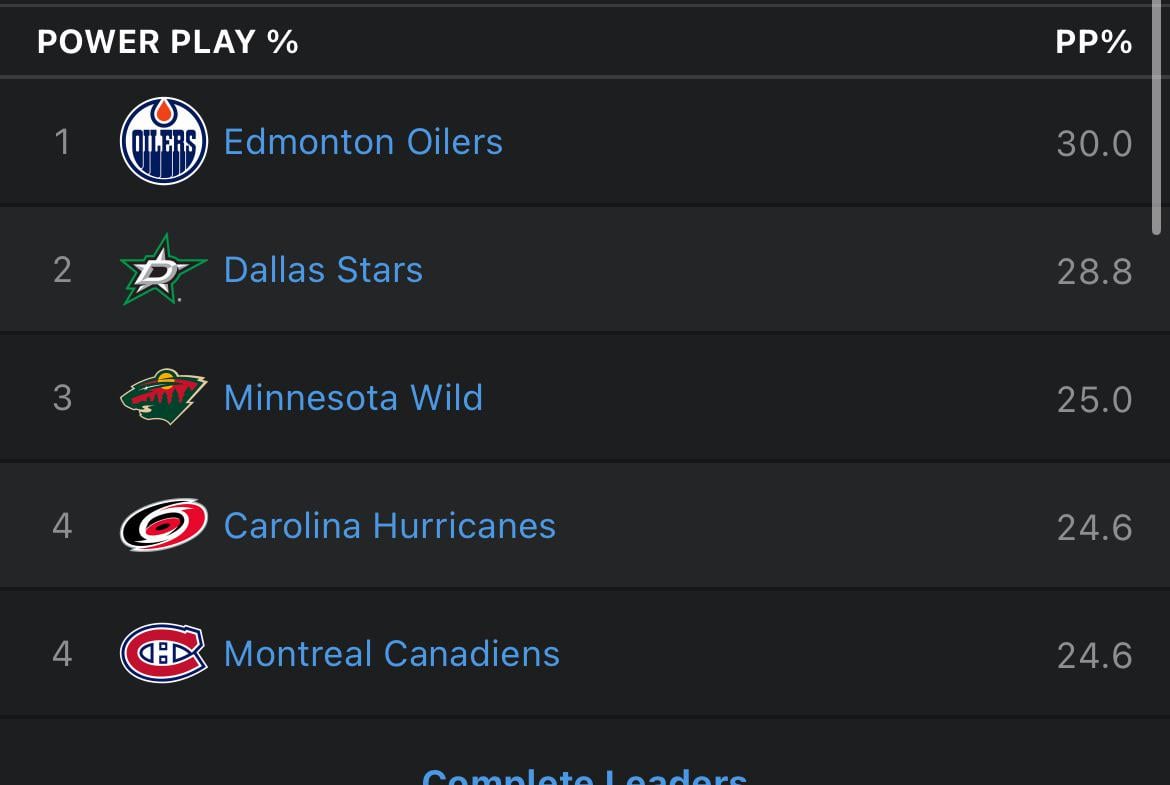Click the vertical scrollbar thumb
Screen dimensions: 1170x785
[x=1156, y=120]
